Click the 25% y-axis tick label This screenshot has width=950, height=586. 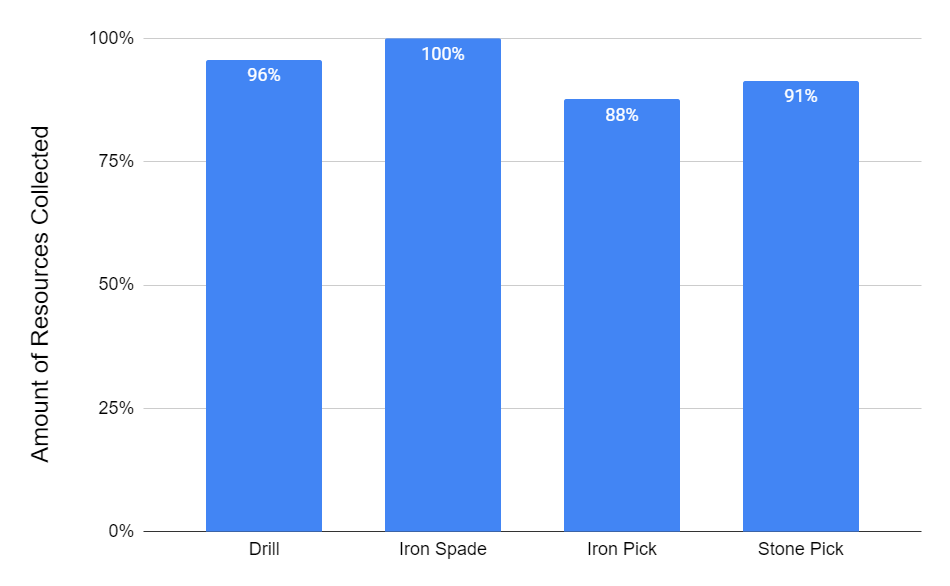click(x=117, y=408)
